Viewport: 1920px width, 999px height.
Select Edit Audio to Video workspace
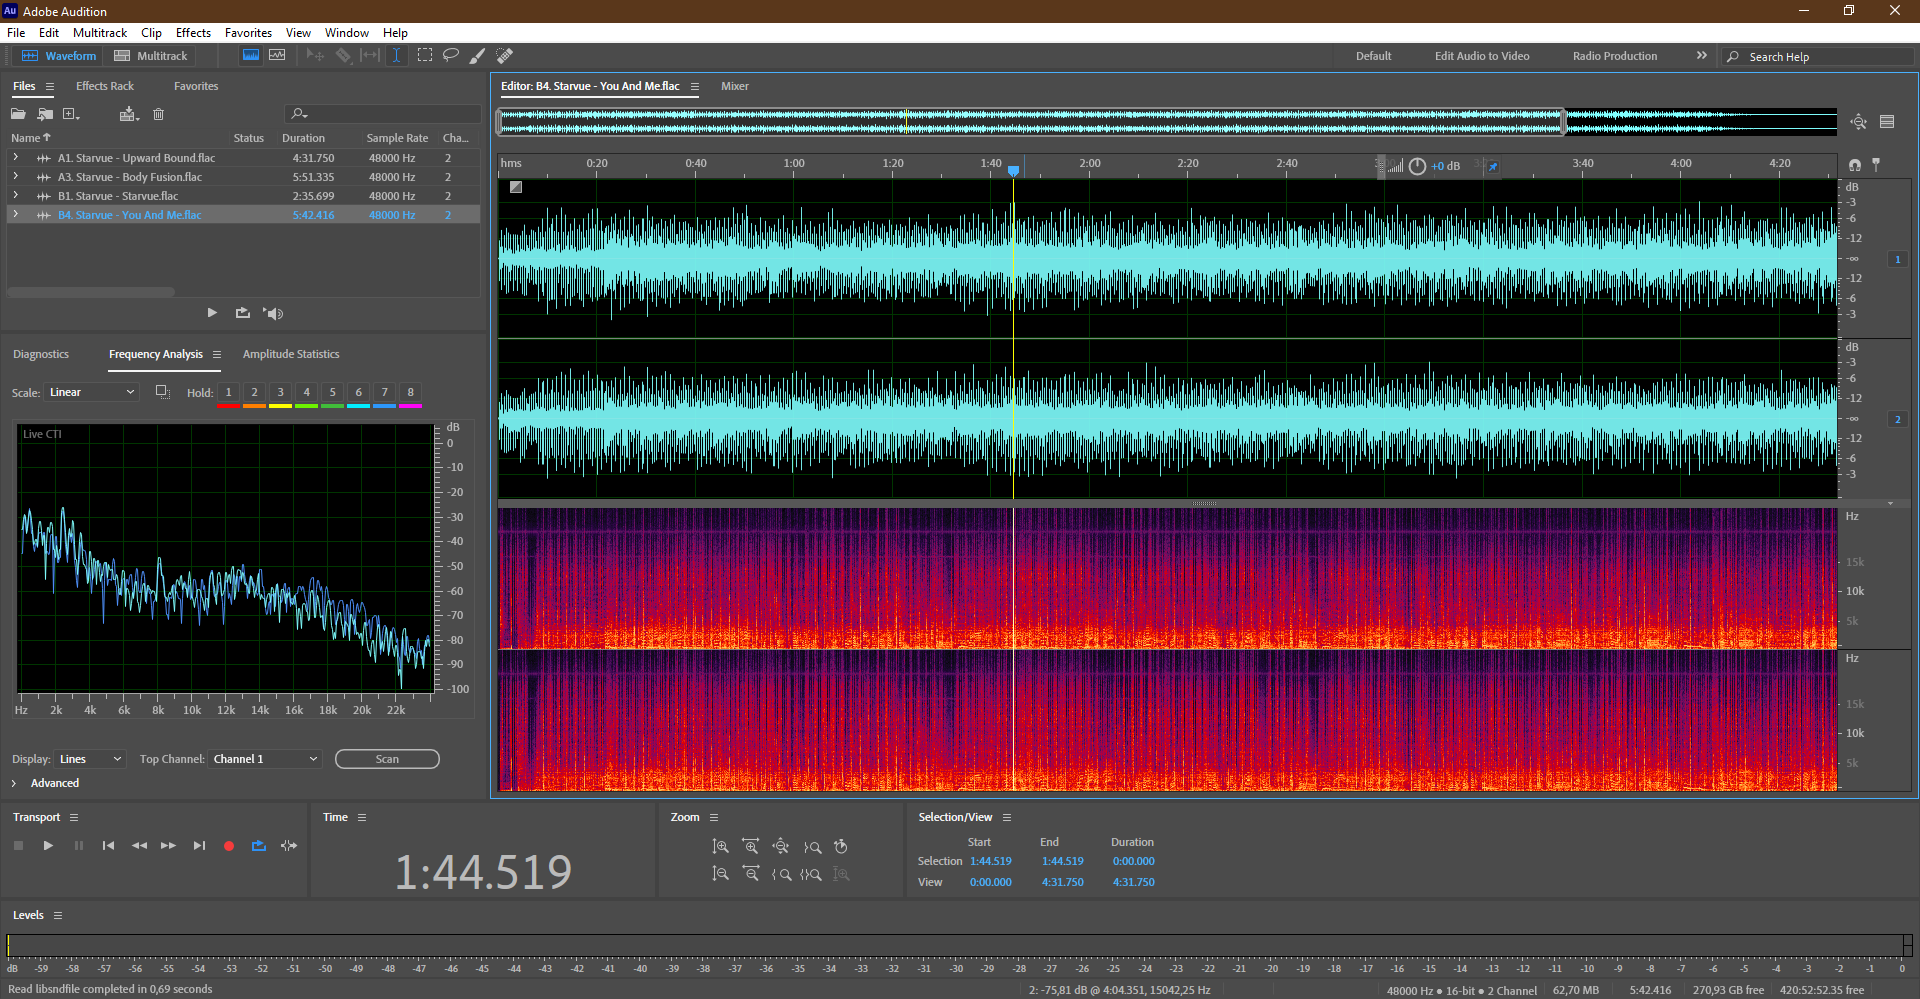click(x=1482, y=56)
